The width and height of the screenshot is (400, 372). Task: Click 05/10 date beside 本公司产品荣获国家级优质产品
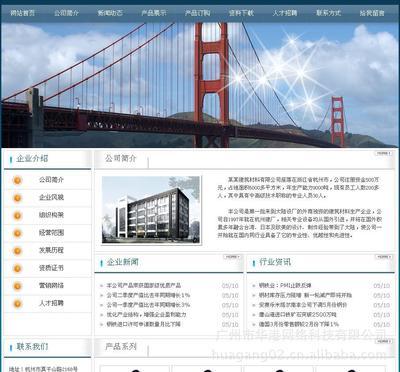(x=230, y=286)
